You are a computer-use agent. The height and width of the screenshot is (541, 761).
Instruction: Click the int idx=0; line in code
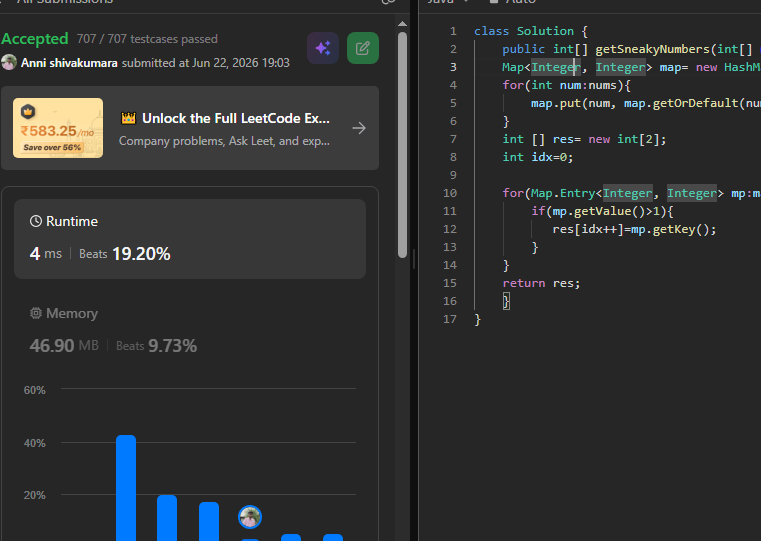(538, 157)
